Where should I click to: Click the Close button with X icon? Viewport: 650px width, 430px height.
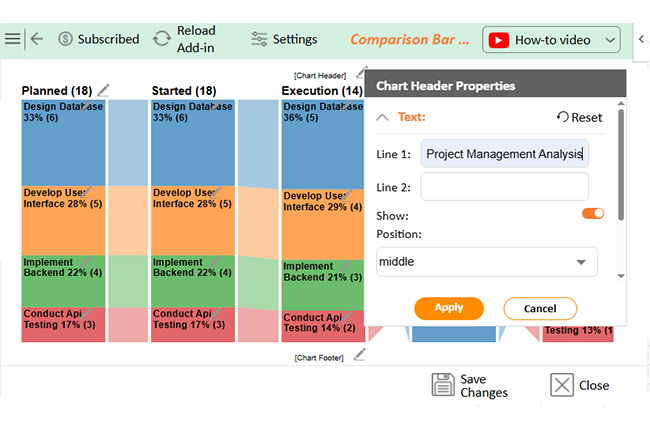click(580, 385)
